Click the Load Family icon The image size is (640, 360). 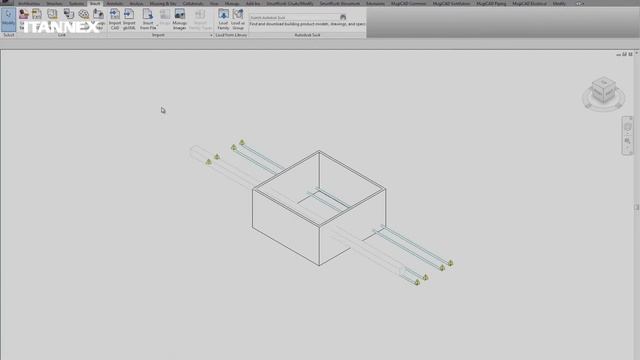point(223,19)
